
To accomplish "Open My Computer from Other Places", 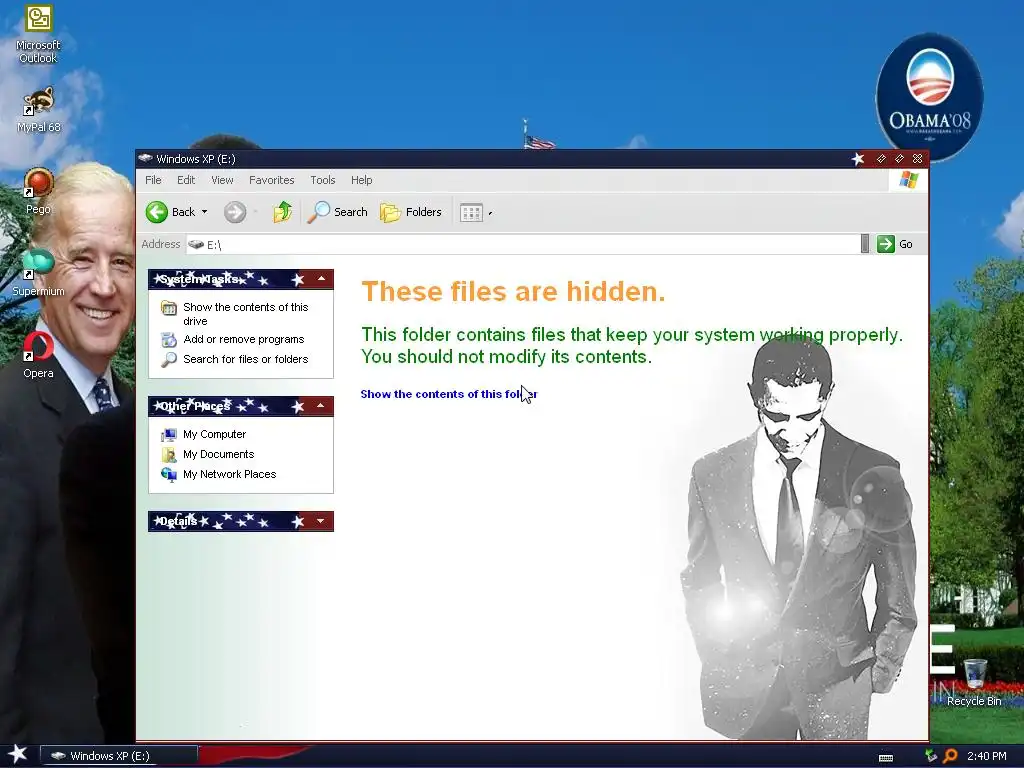I will pos(214,434).
